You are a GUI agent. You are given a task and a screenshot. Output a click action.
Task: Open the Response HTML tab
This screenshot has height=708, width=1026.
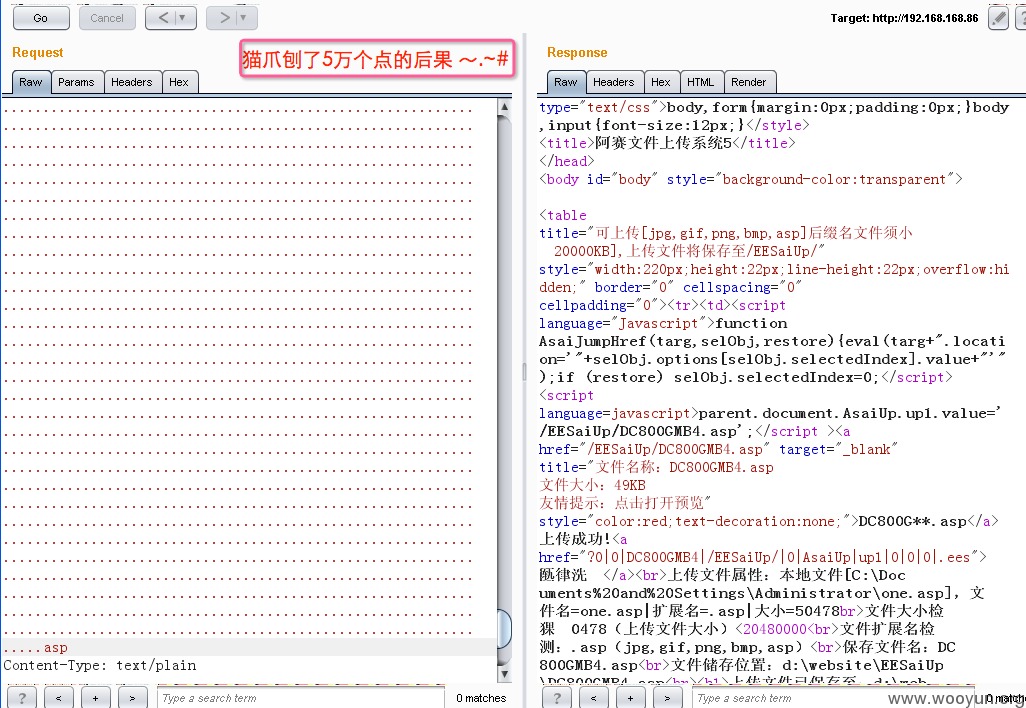(x=701, y=82)
